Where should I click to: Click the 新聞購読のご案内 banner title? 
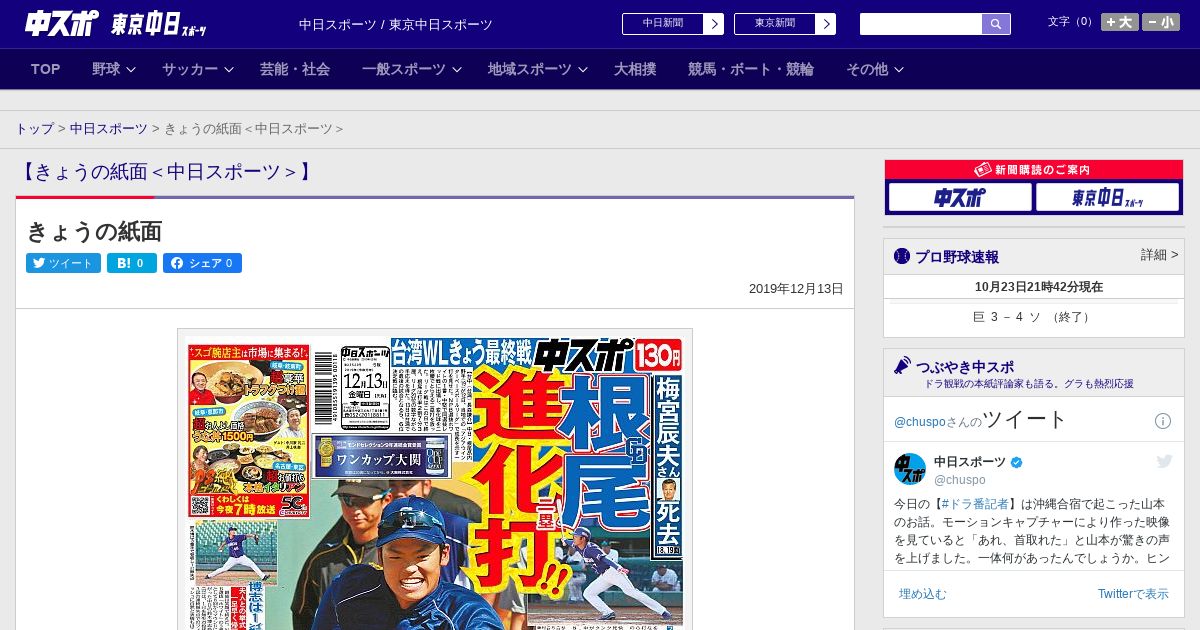(x=1034, y=170)
